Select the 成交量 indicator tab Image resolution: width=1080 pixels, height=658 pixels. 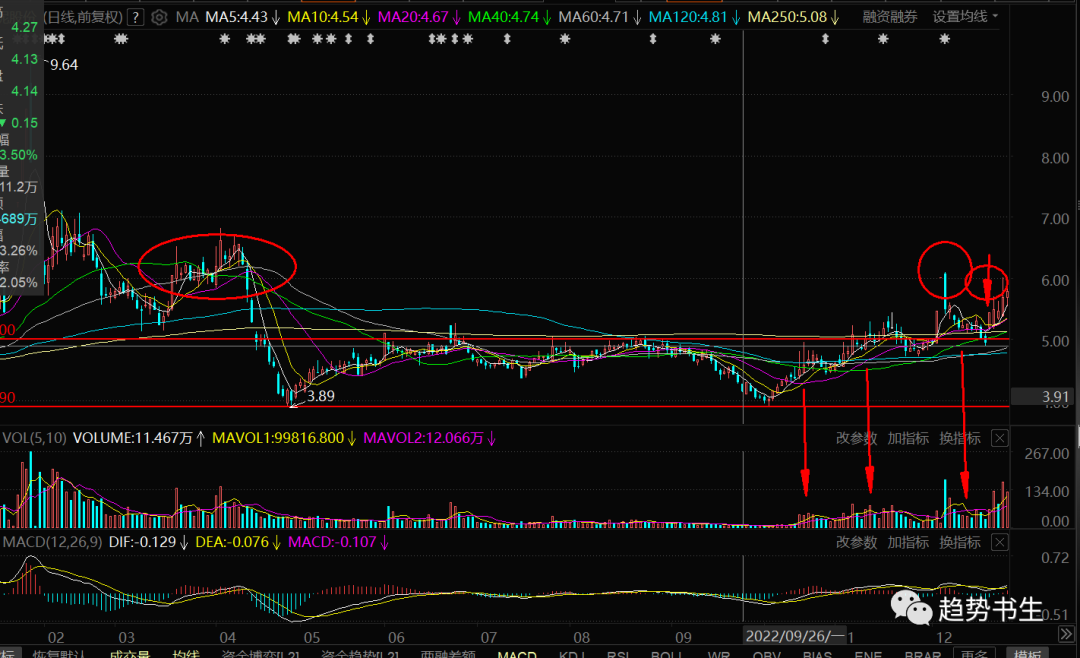click(x=129, y=654)
